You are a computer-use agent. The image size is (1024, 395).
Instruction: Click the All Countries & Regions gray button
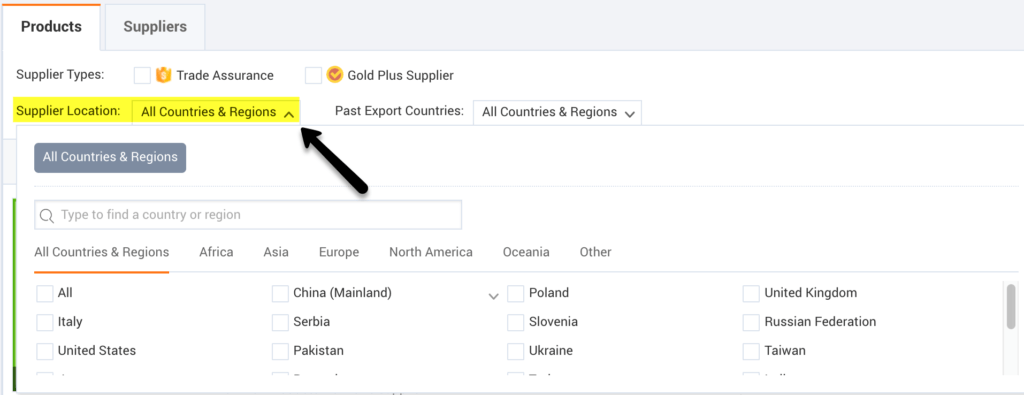pyautogui.click(x=110, y=157)
